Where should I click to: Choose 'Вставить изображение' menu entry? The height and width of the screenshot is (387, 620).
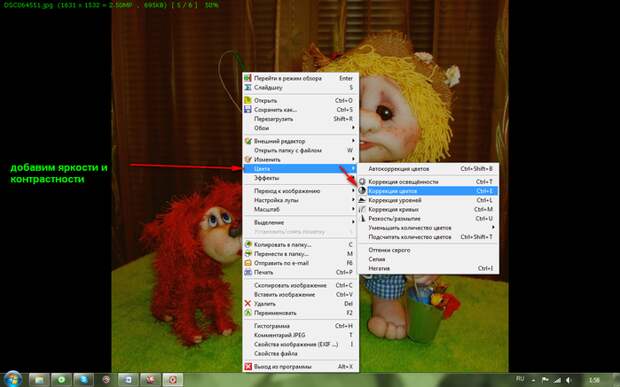tap(301, 294)
